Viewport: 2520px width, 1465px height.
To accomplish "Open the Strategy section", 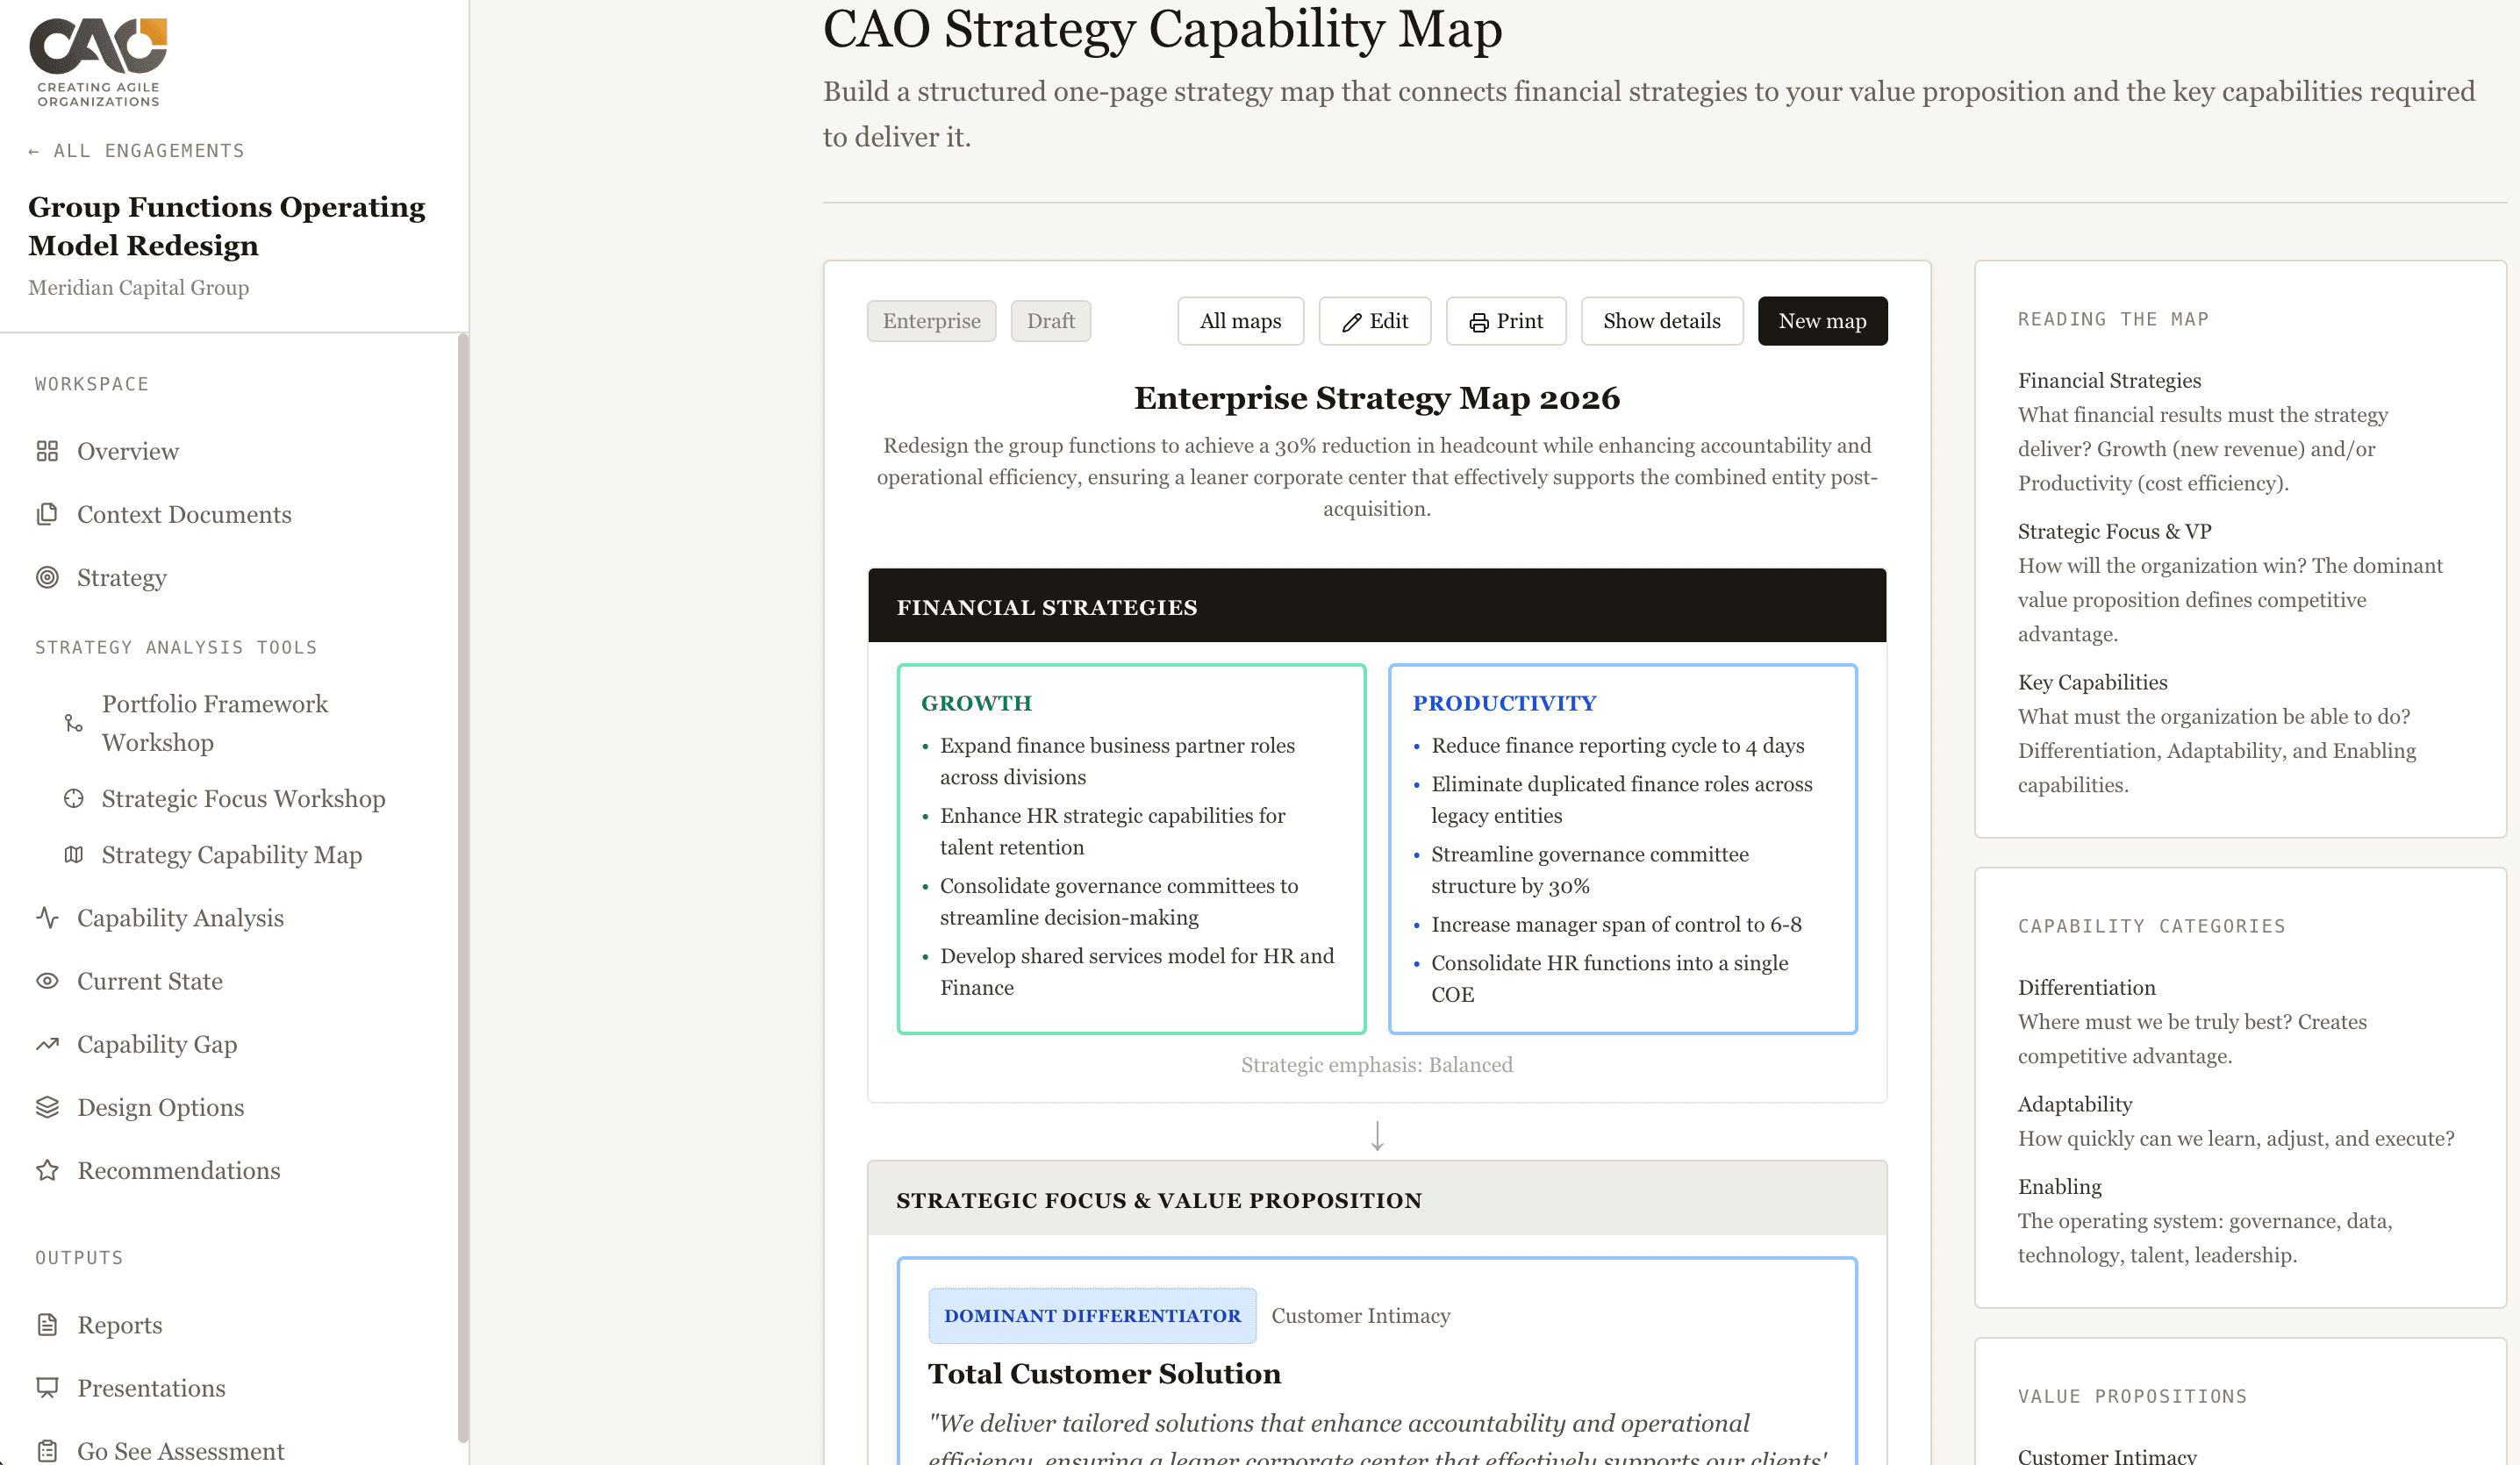I will 121,577.
